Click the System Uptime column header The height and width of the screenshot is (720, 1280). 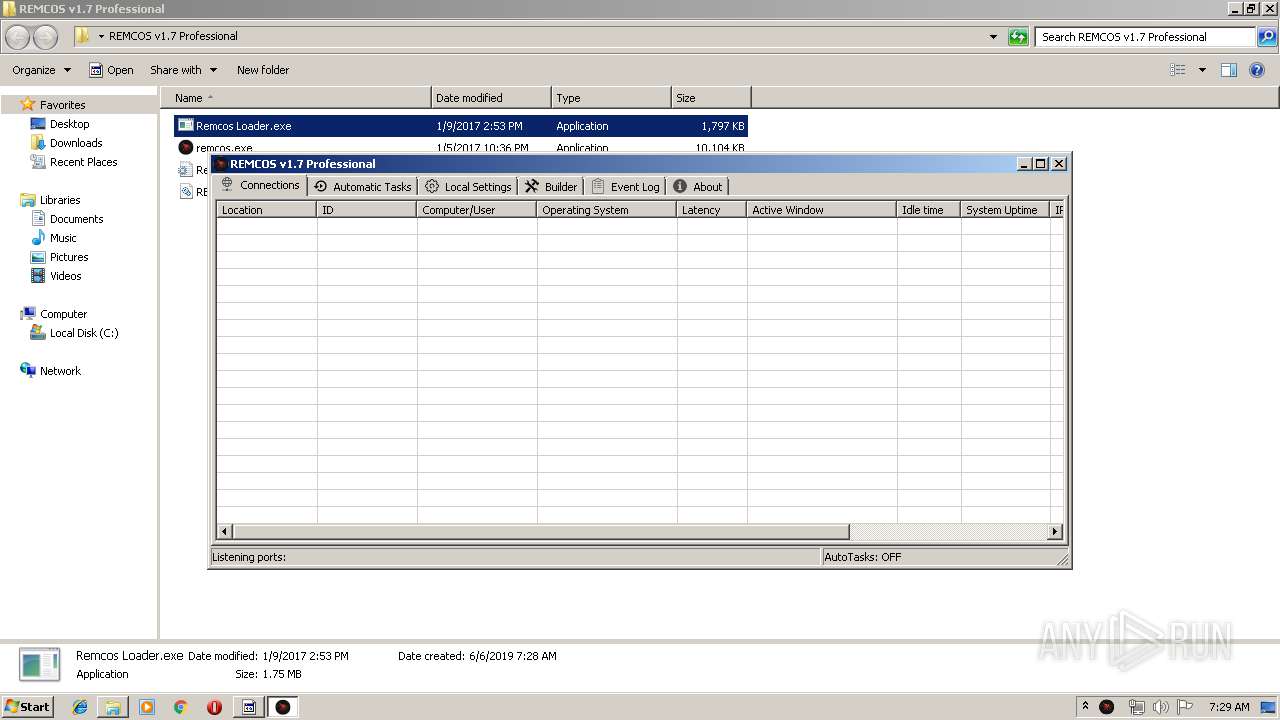coord(1006,210)
